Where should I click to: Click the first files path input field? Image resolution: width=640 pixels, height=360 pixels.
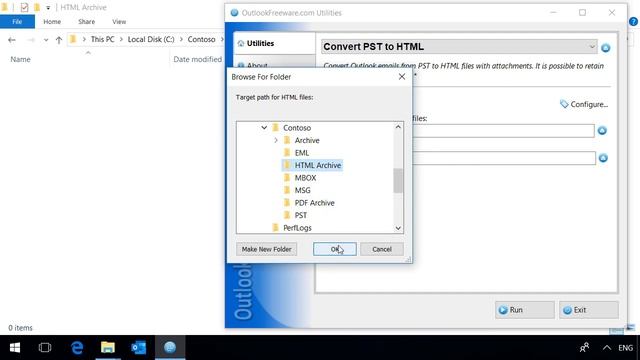point(503,131)
